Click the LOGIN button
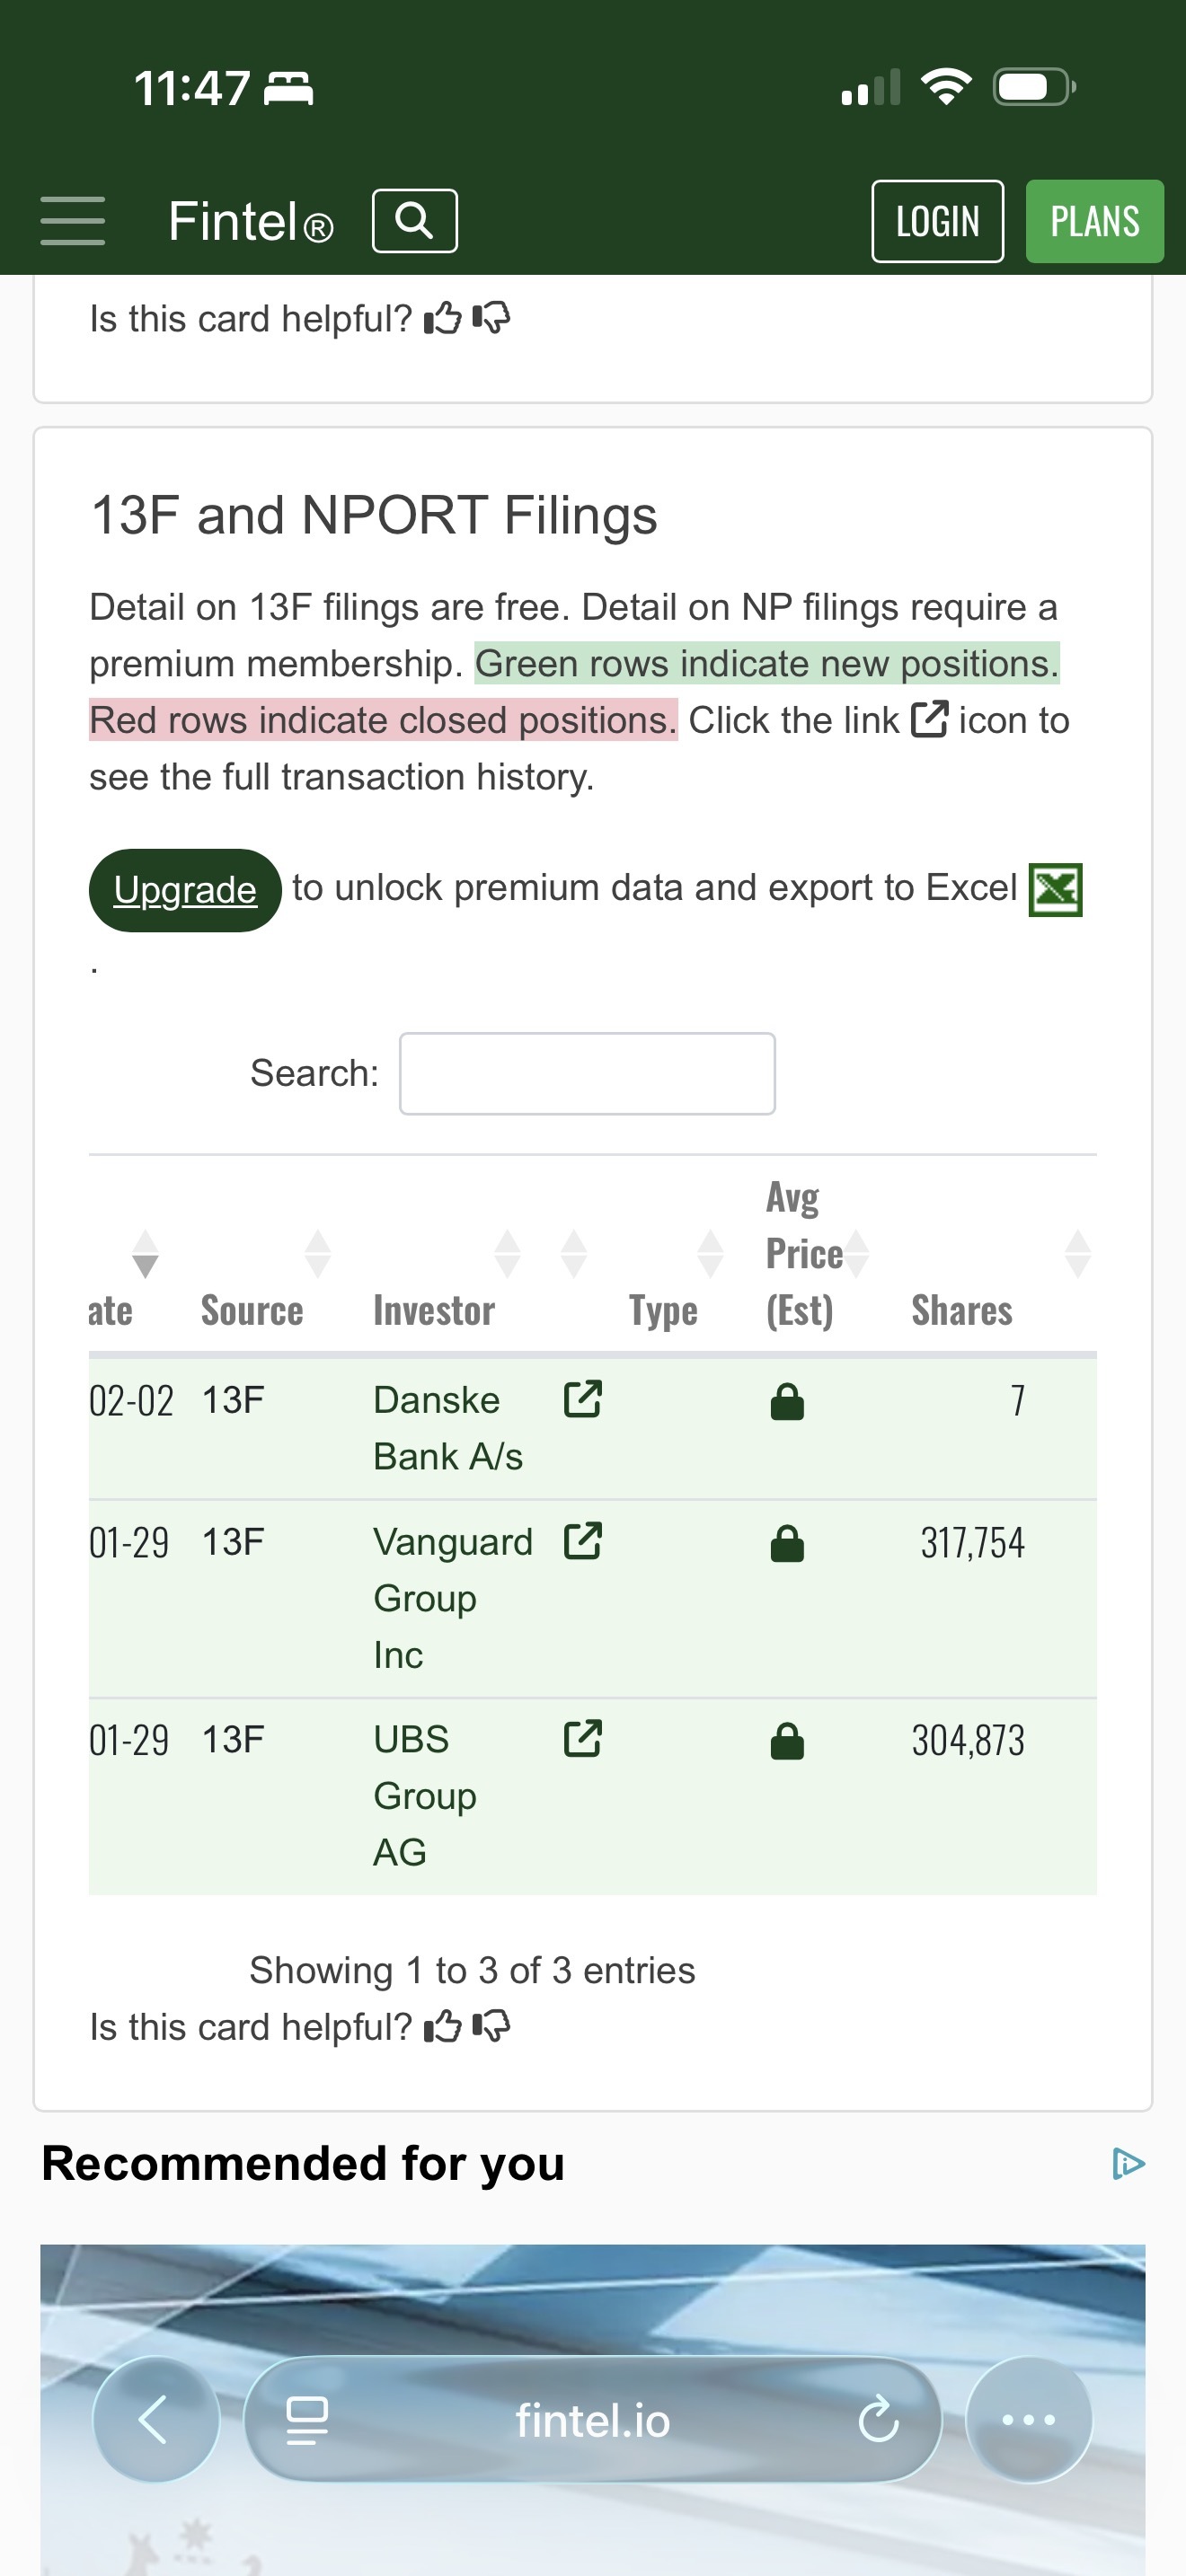This screenshot has width=1186, height=2576. 937,221
